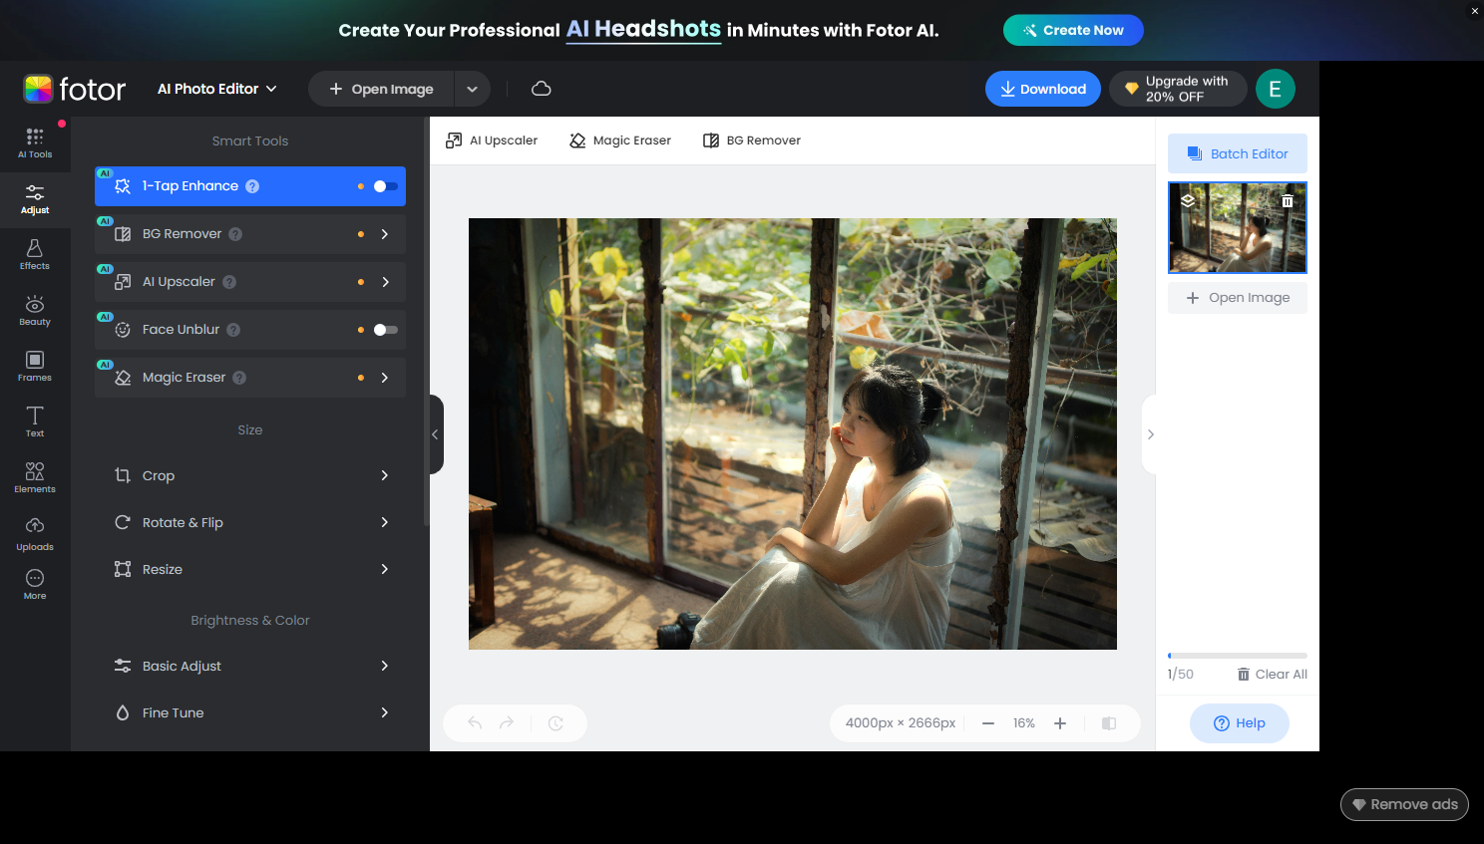
Task: Select the Elements sidebar icon
Action: click(34, 479)
